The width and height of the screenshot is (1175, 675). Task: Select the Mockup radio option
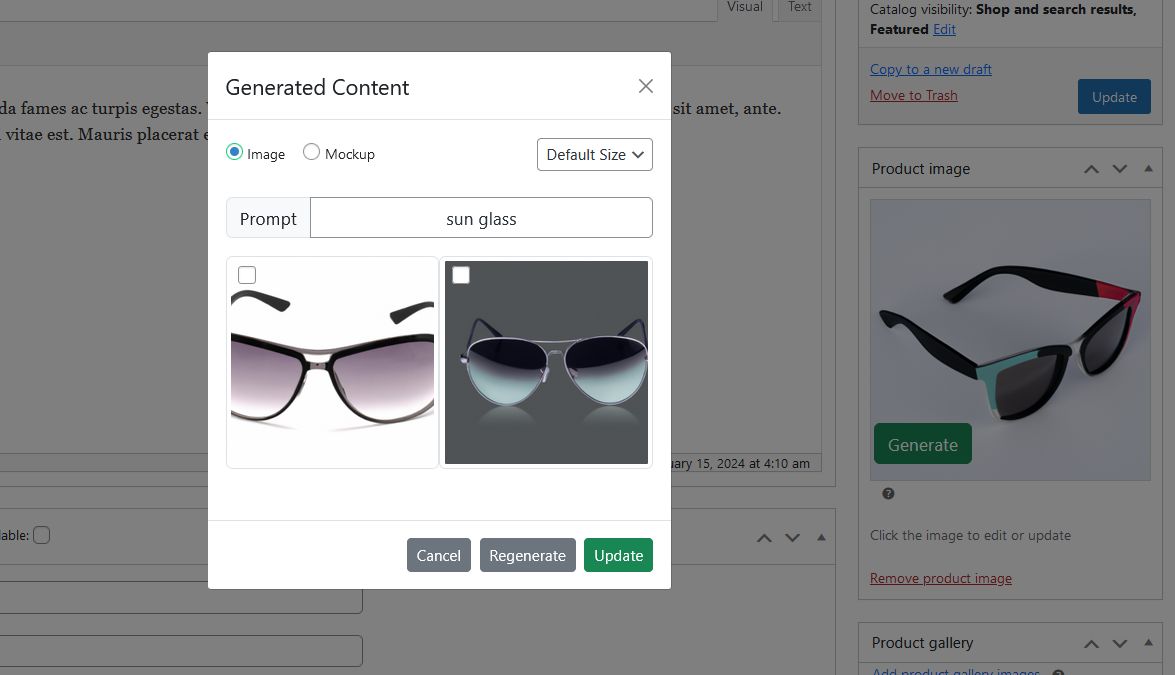(x=311, y=153)
